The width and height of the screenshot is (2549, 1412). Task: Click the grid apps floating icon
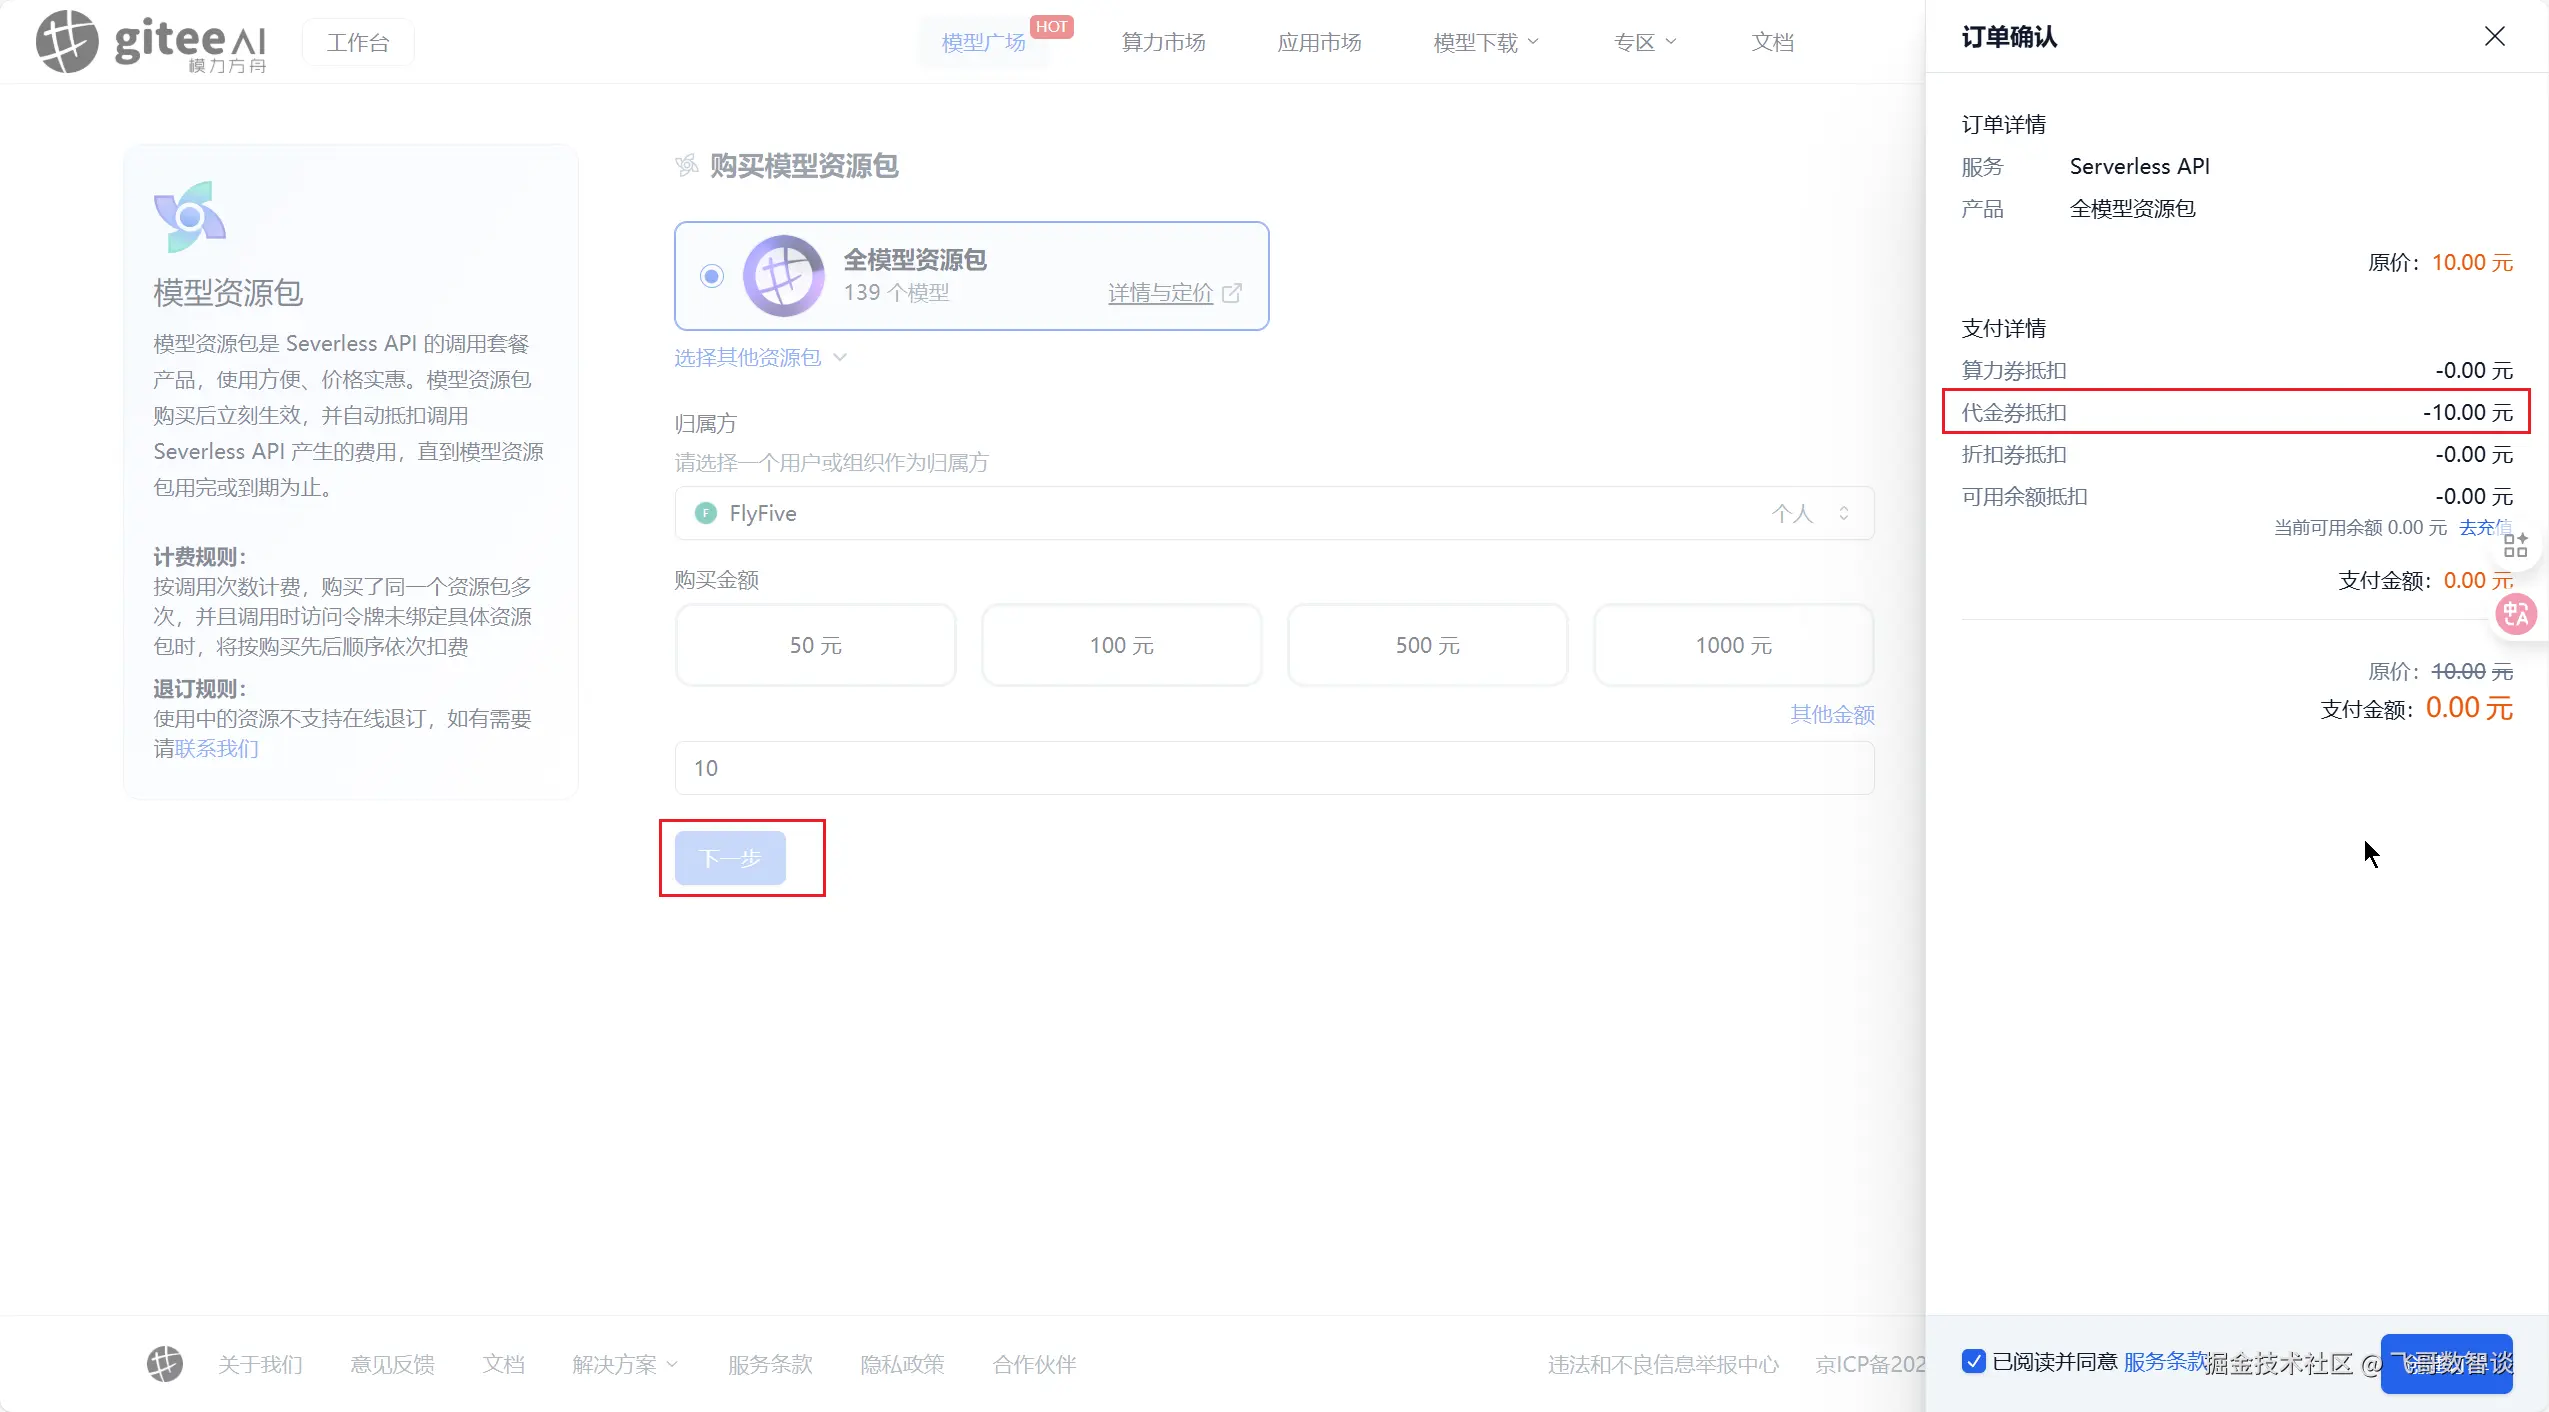tap(2515, 546)
